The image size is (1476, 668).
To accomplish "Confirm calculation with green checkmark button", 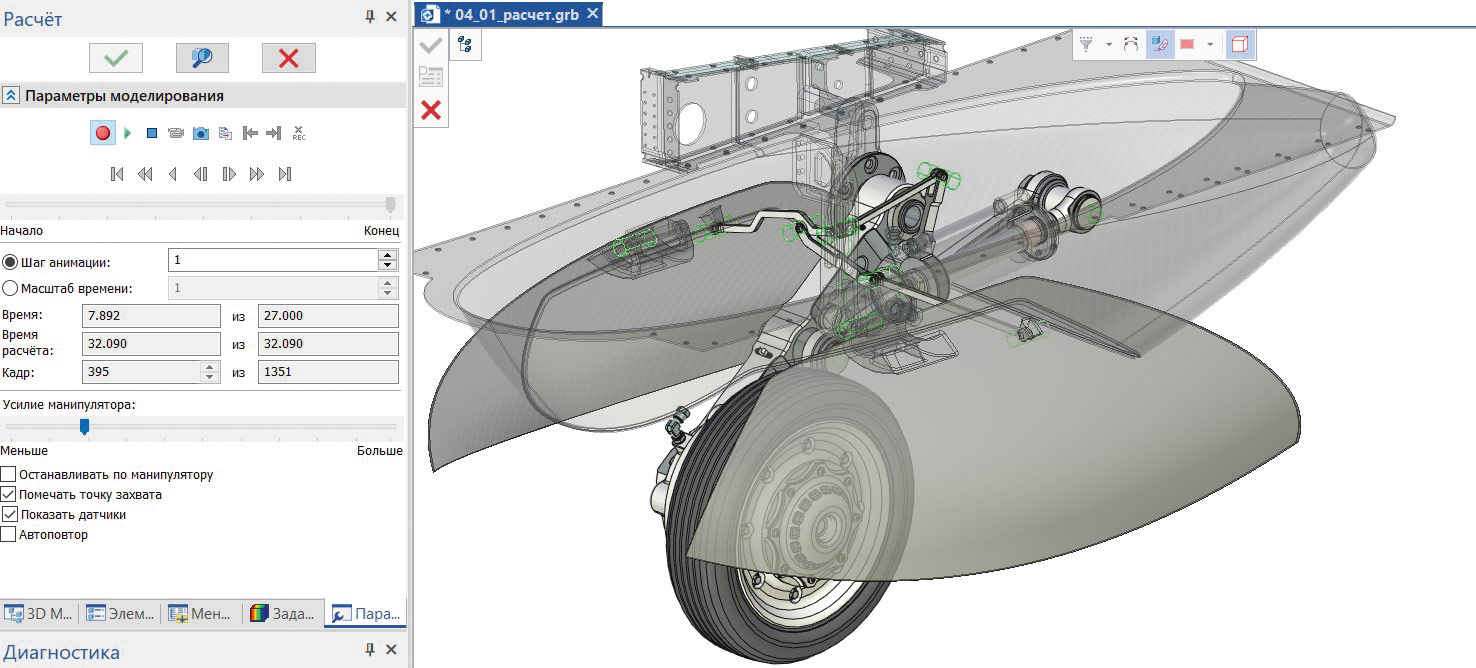I will point(116,58).
